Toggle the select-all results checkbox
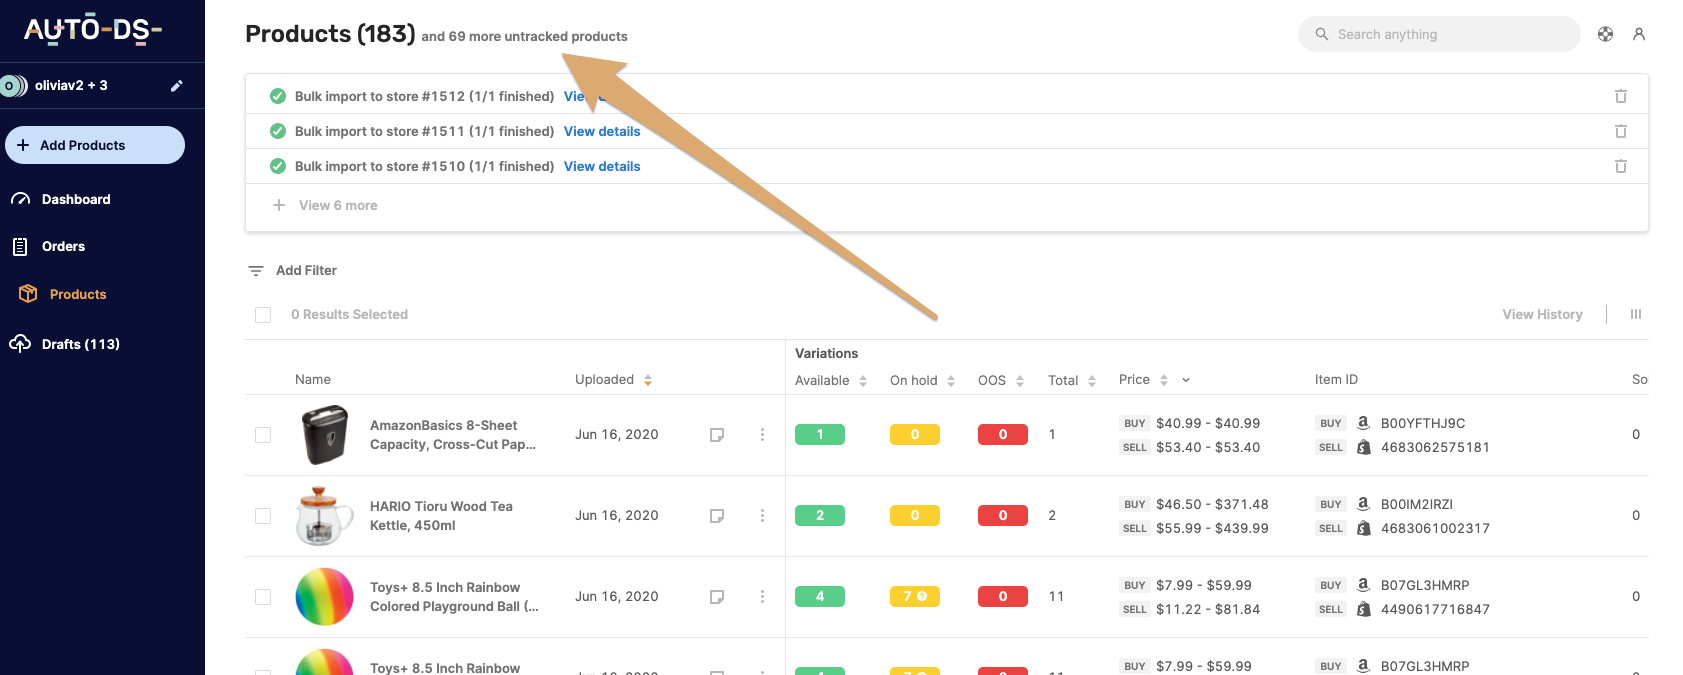1683x675 pixels. click(x=263, y=315)
